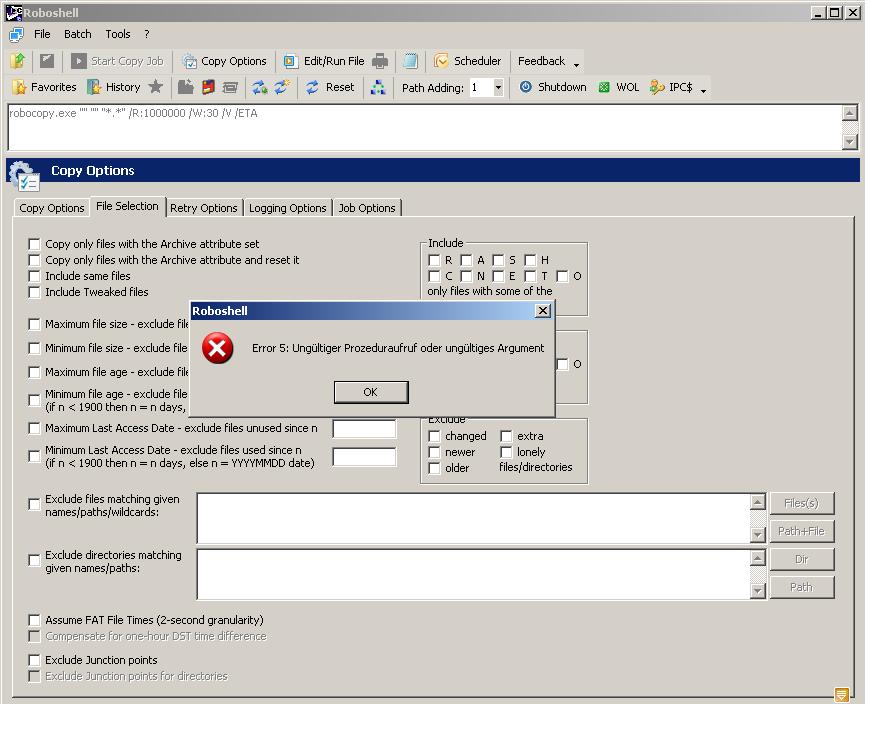This screenshot has height=731, width=869.
Task: Click the Path+File button
Action: click(x=801, y=531)
